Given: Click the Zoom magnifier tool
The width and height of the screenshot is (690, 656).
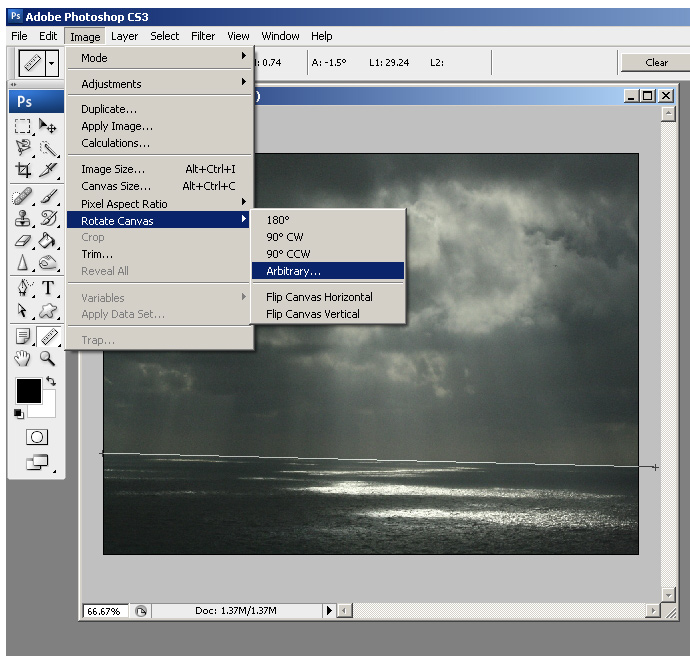Looking at the screenshot, I should click(47, 358).
